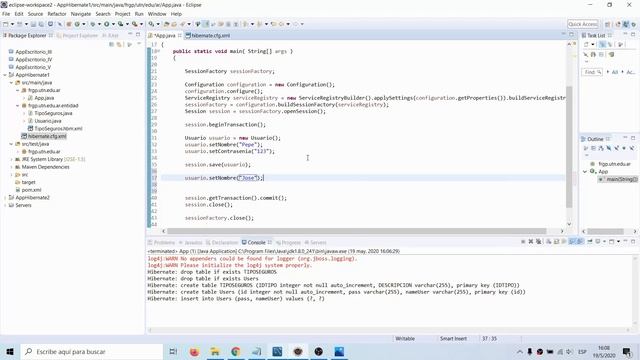Viewport: 640px width, 360px height.
Task: Switch to the Servers bottom tab
Action: pos(316,242)
